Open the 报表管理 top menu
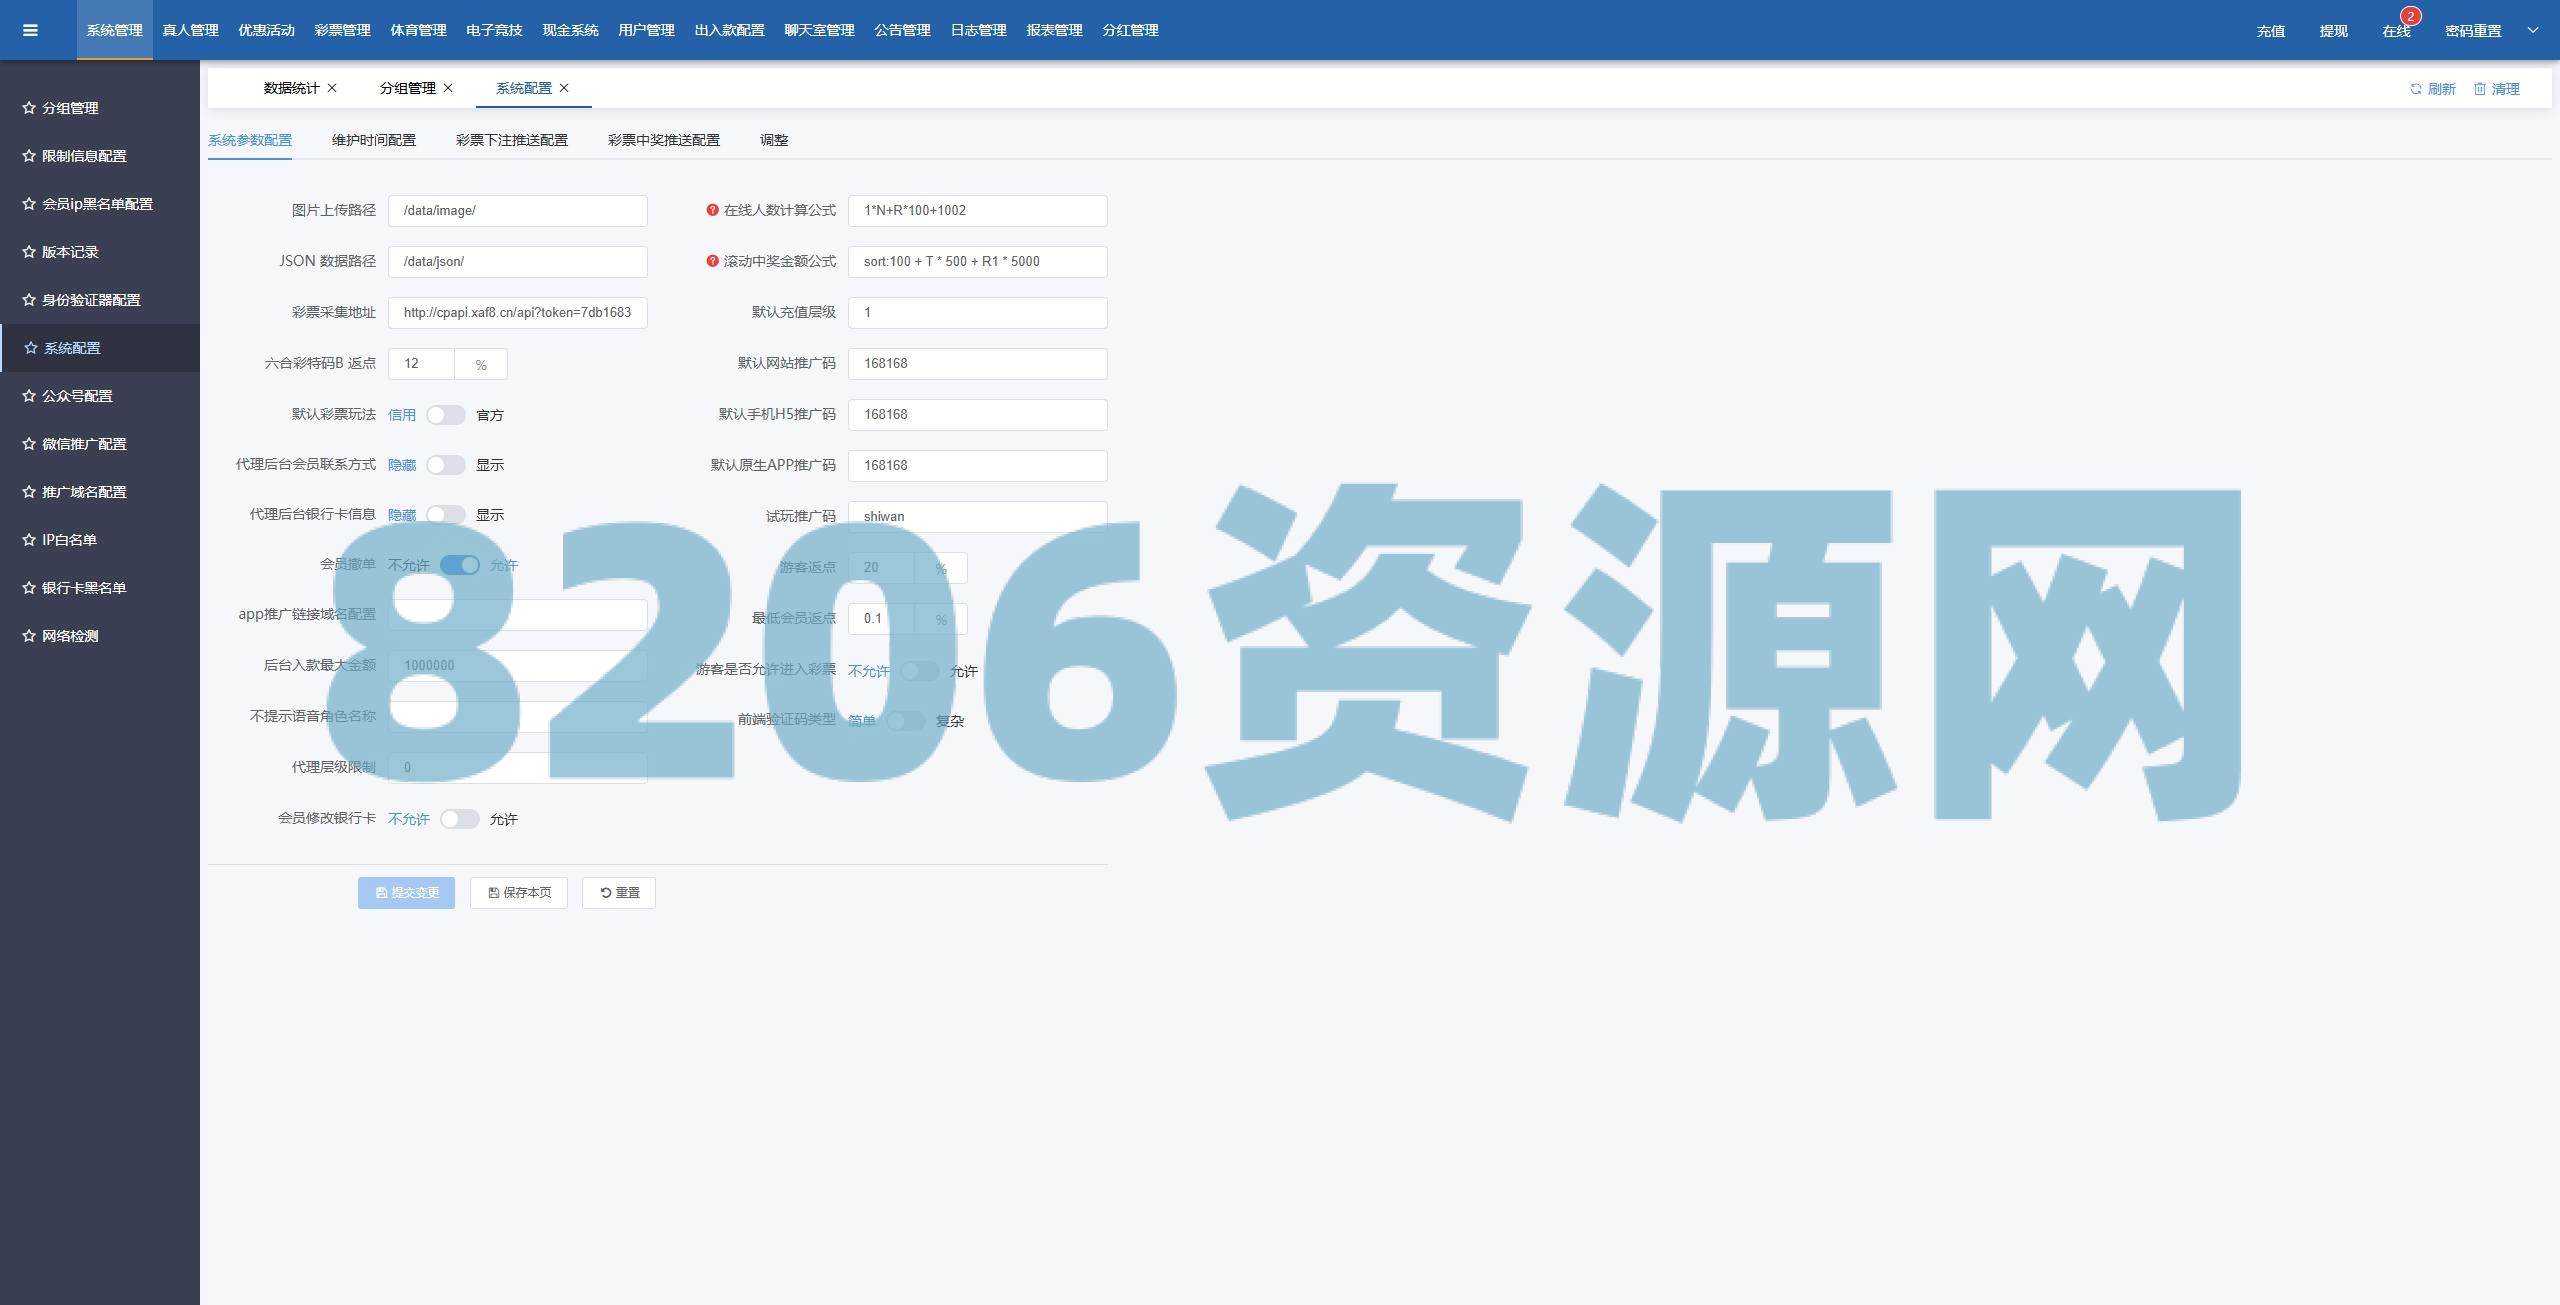The image size is (2560, 1305). 1054,30
